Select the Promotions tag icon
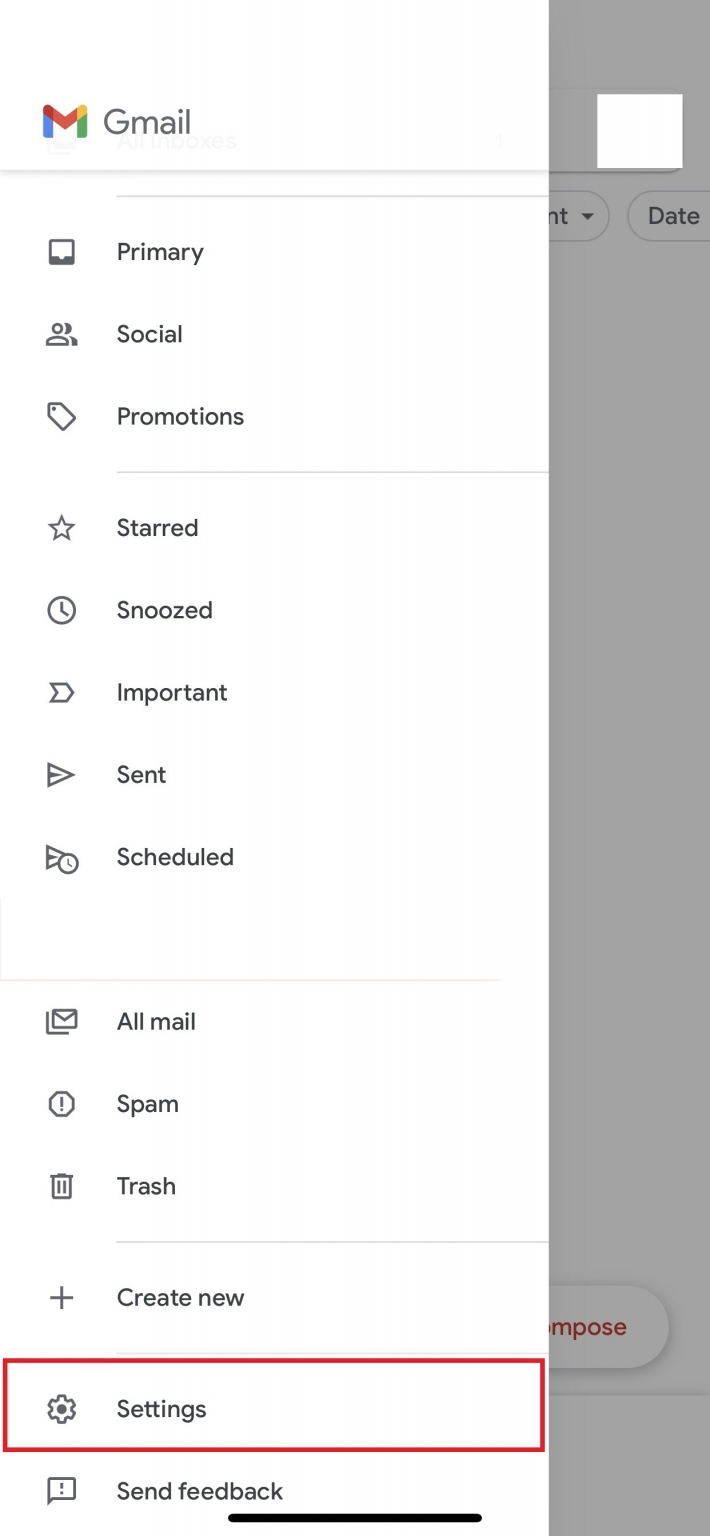Viewport: 710px width, 1536px height. 62,416
